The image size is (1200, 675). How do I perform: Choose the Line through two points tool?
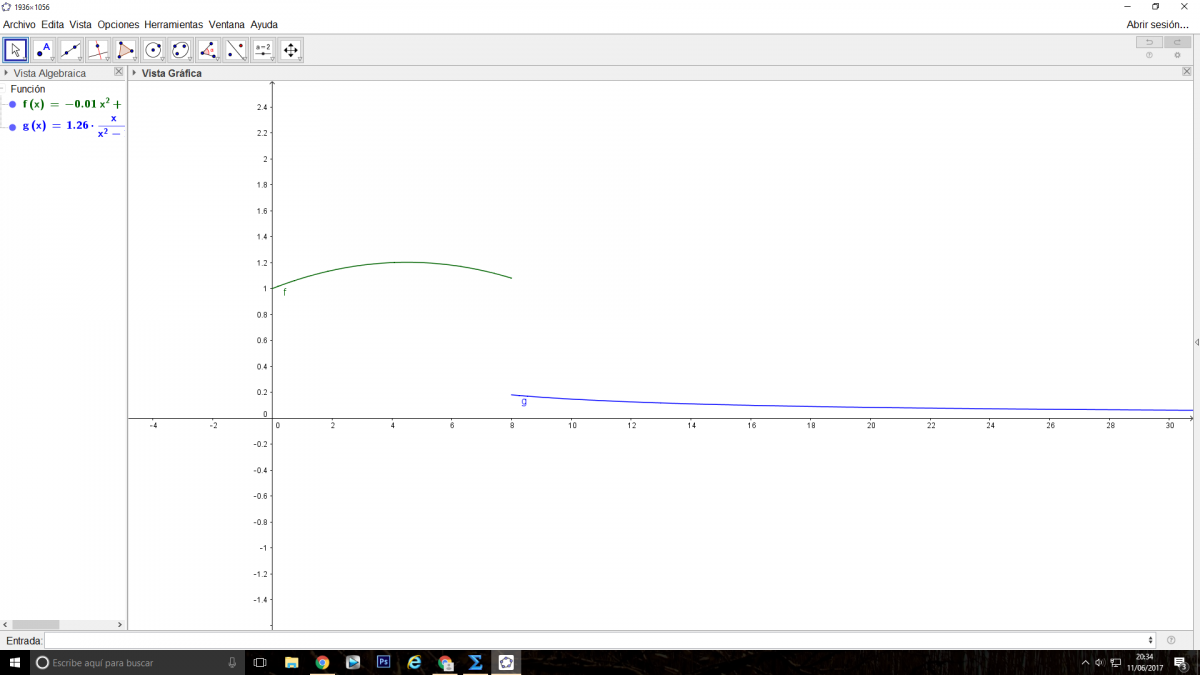click(70, 50)
